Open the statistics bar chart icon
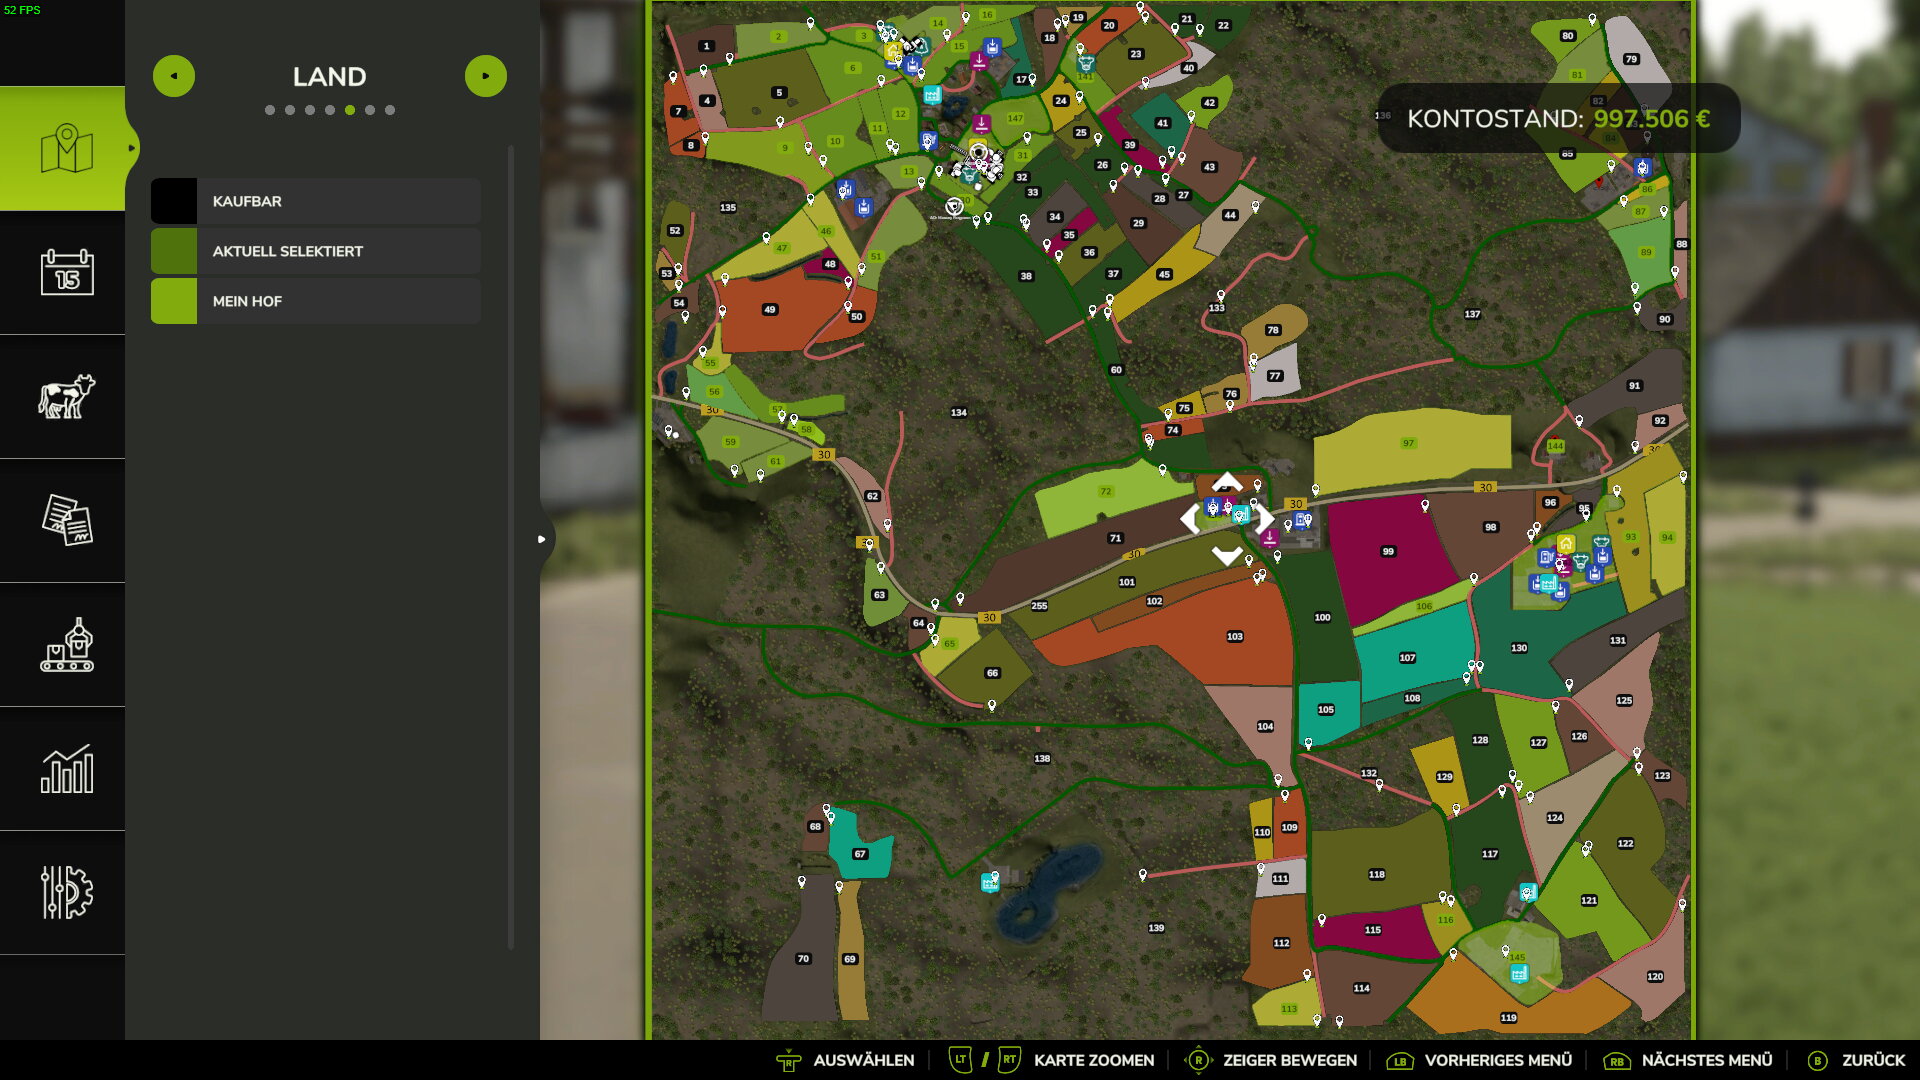The width and height of the screenshot is (1920, 1080). click(66, 769)
